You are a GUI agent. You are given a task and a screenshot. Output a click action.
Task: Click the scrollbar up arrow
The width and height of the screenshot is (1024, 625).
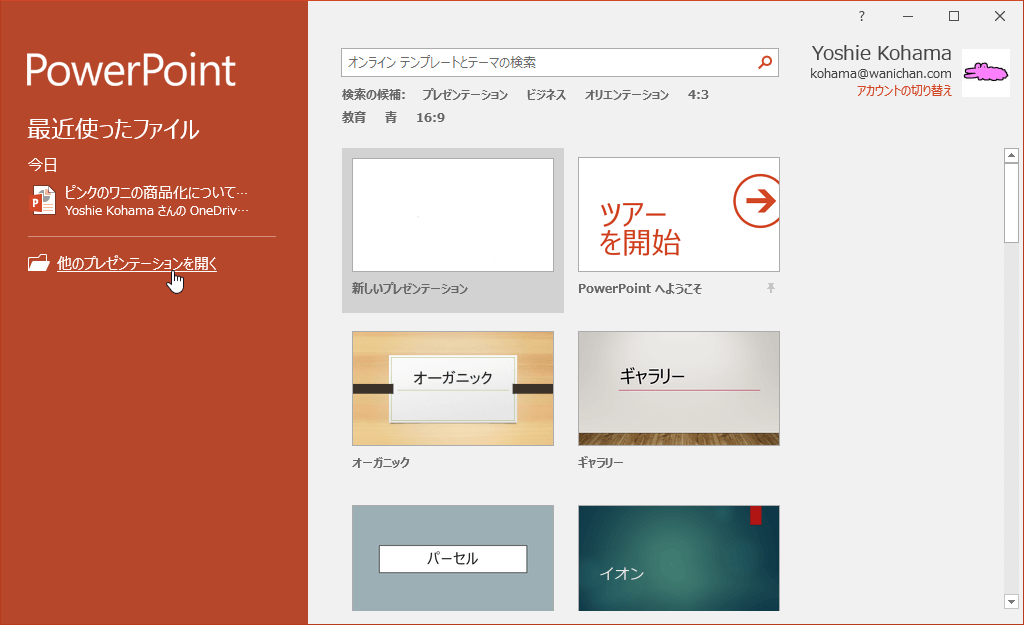point(1012,155)
